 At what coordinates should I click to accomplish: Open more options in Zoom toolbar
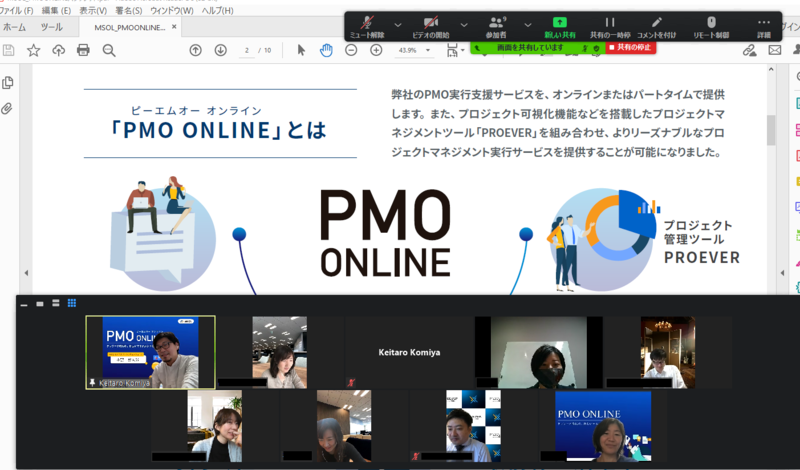(764, 27)
